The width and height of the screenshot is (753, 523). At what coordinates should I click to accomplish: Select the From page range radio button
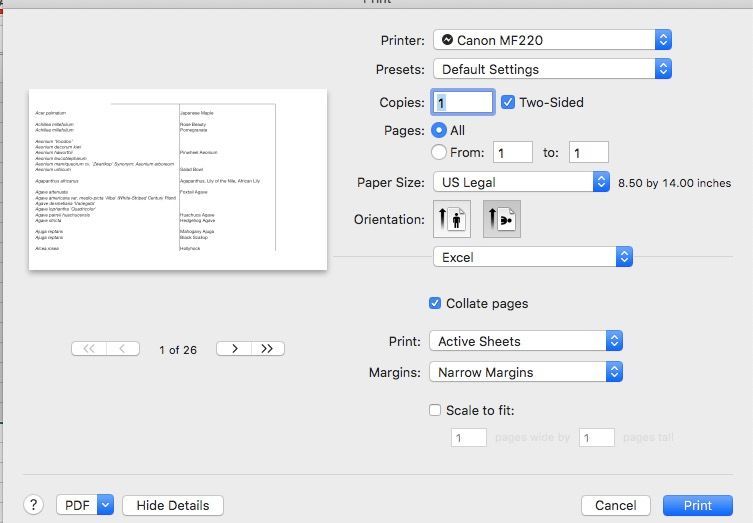click(x=439, y=153)
